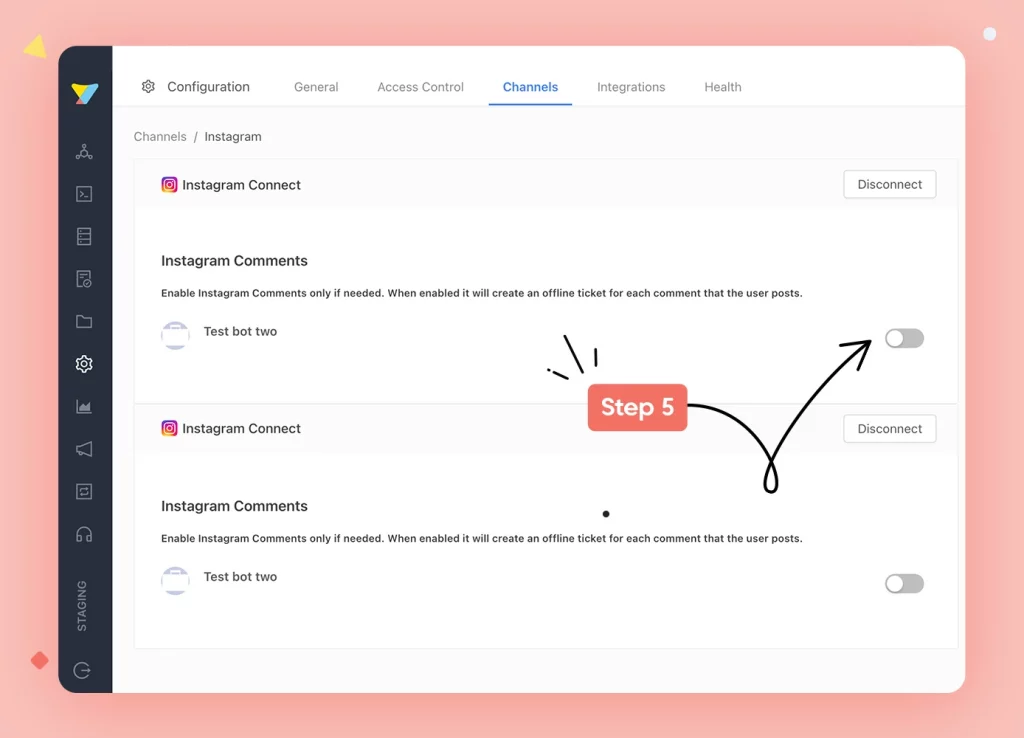1024x738 pixels.
Task: Switch to the Access Control tab
Action: [421, 87]
